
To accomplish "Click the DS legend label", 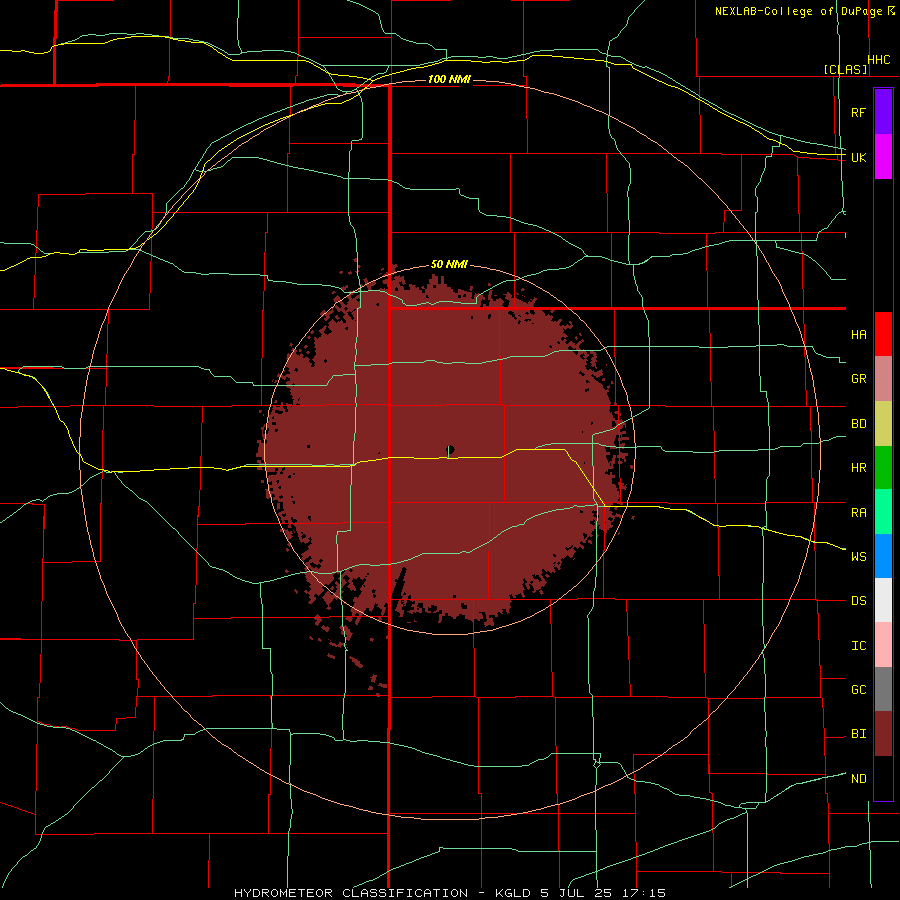I will 858,601.
